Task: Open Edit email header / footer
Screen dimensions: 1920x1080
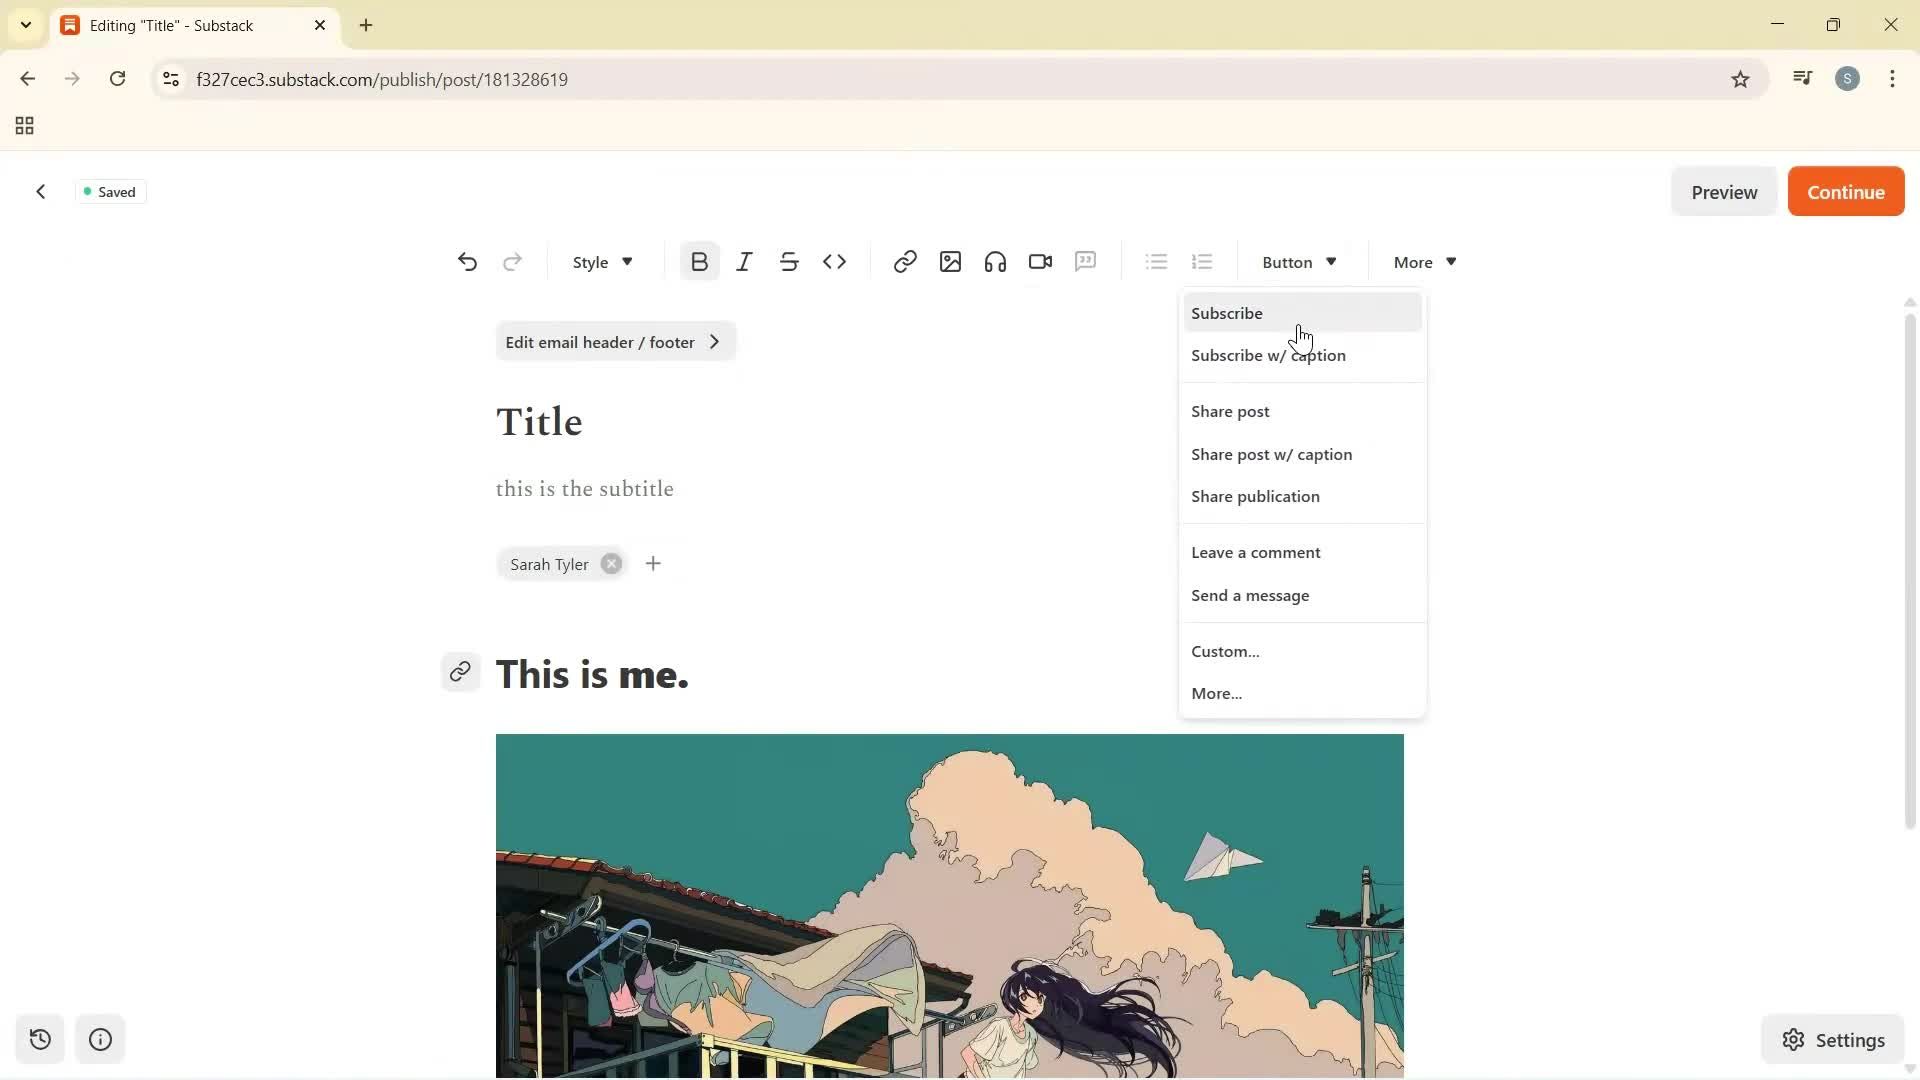Action: pyautogui.click(x=614, y=341)
